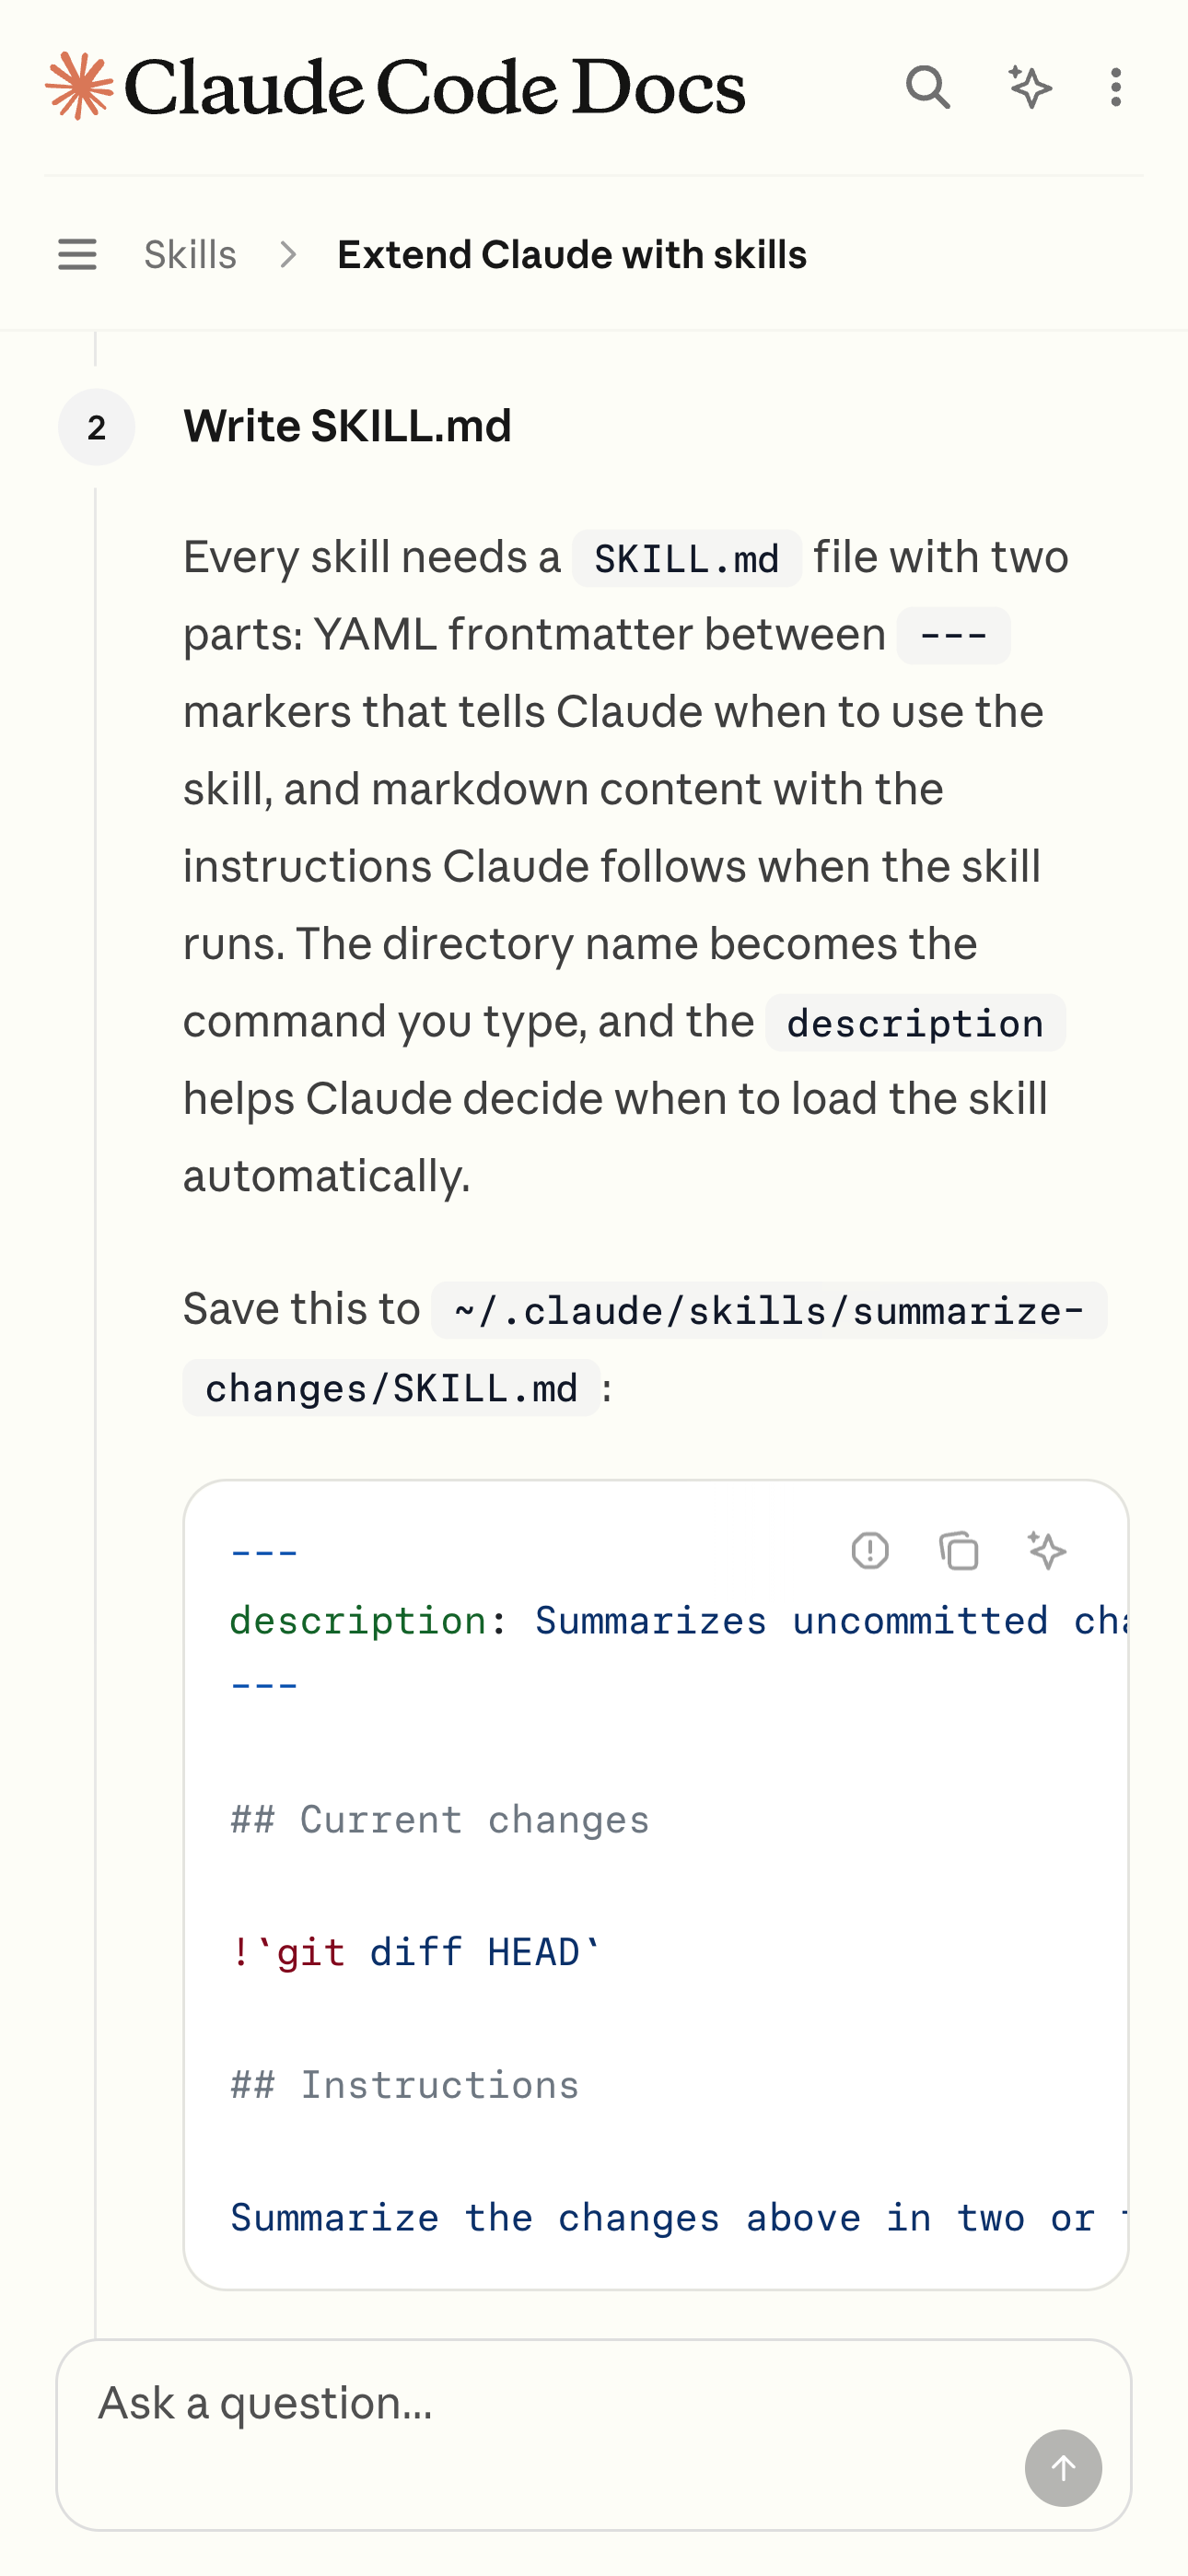Click the ~/.claude/skills/summarize- path snippet
Viewport: 1188px width, 2576px height.
(x=769, y=1310)
